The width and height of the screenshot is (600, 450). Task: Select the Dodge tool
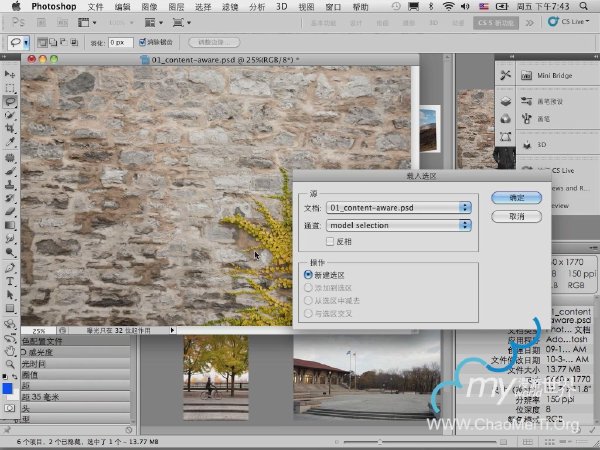[10, 252]
